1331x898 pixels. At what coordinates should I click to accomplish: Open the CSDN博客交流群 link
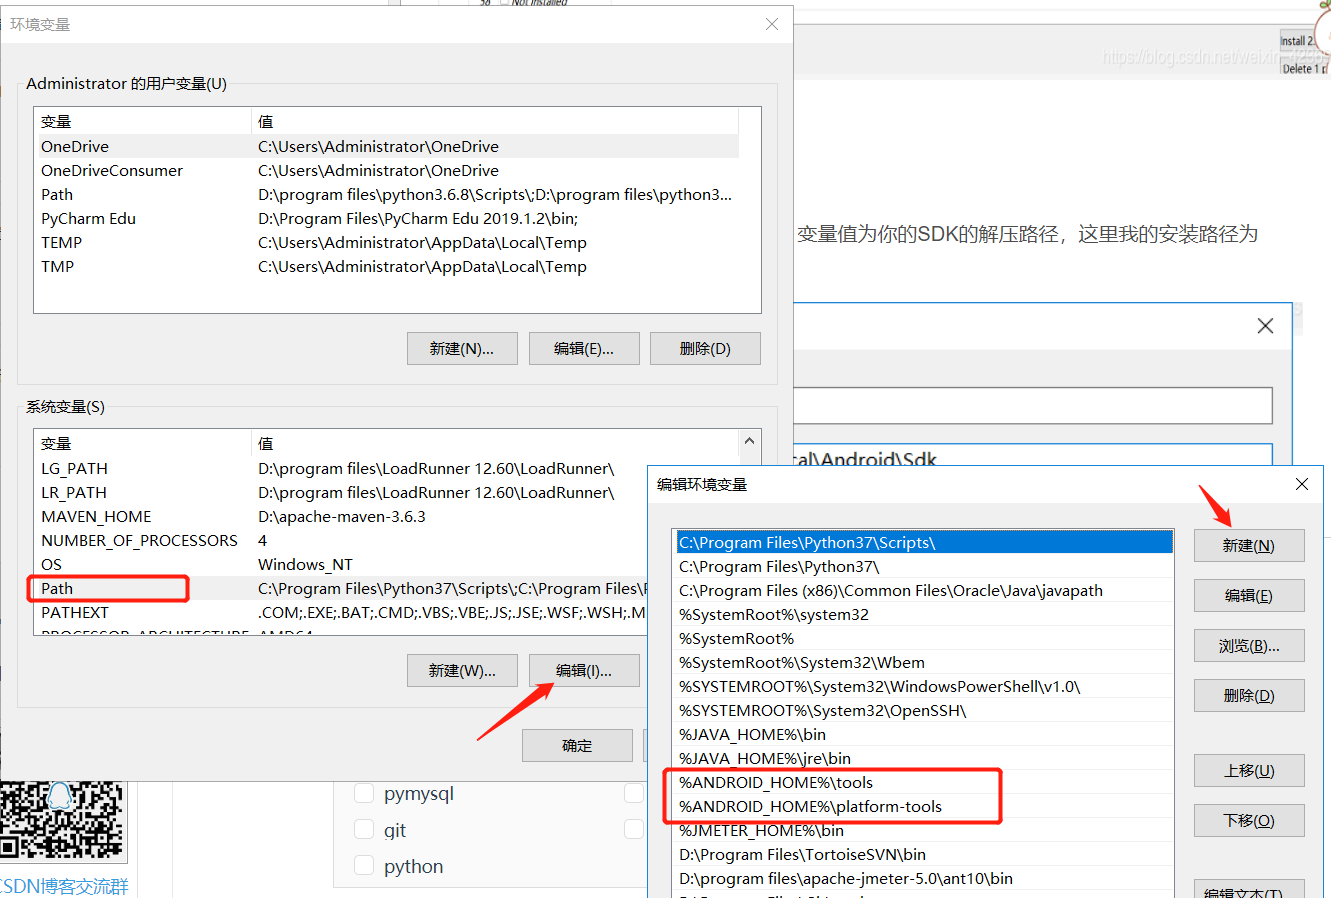pos(64,886)
